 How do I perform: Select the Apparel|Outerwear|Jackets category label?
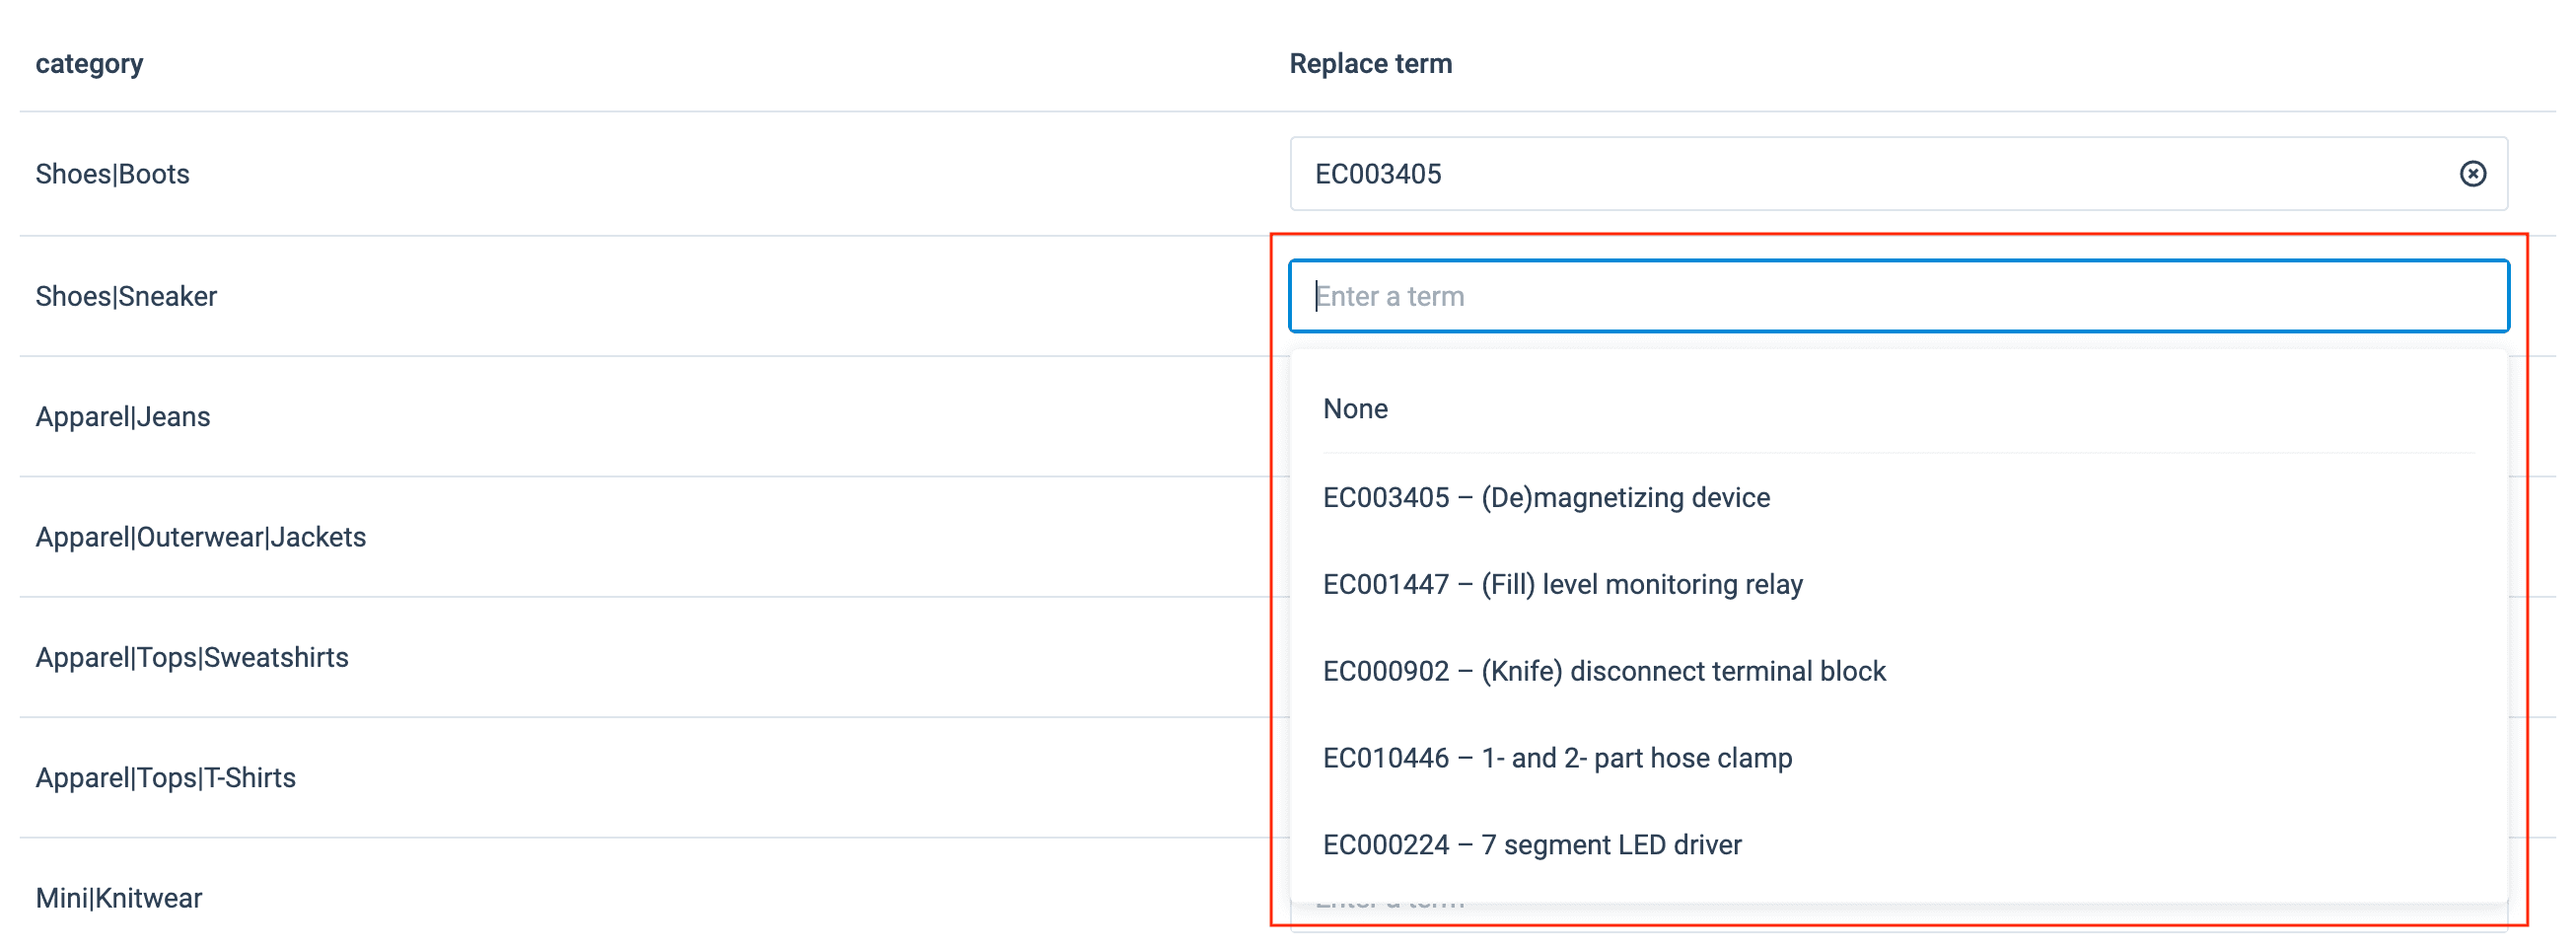pos(200,537)
